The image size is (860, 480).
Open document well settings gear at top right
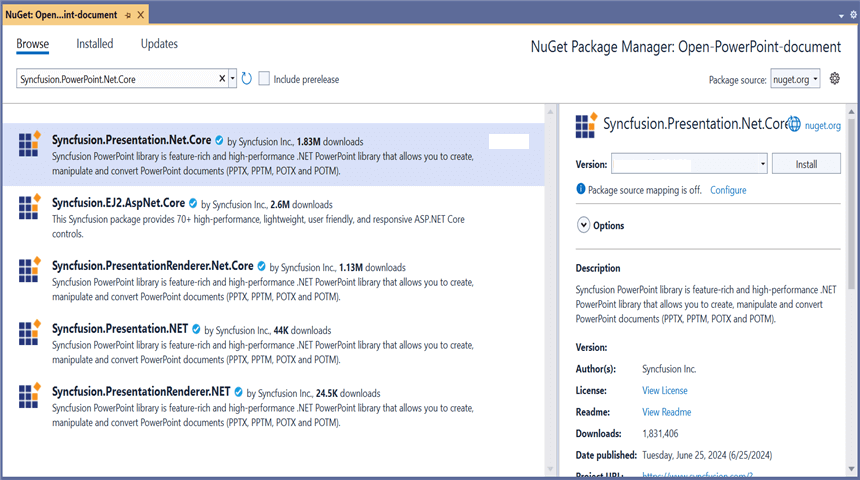tap(853, 15)
